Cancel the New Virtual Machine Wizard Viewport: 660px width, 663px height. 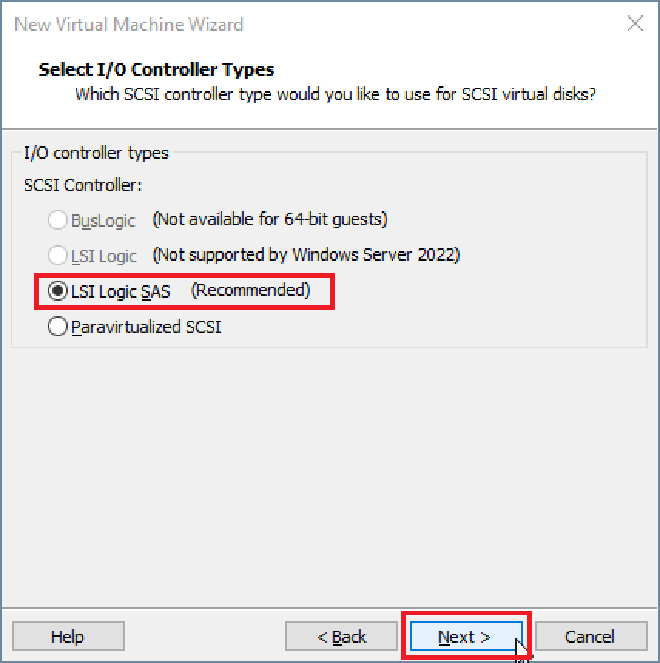(x=589, y=636)
